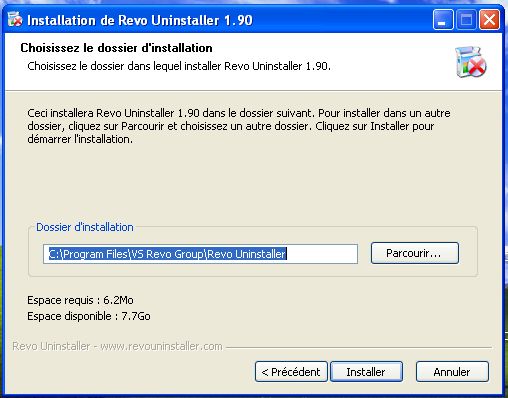Click the Revo Uninstaller logo in header
Viewport: 508px width, 398px height.
point(470,62)
